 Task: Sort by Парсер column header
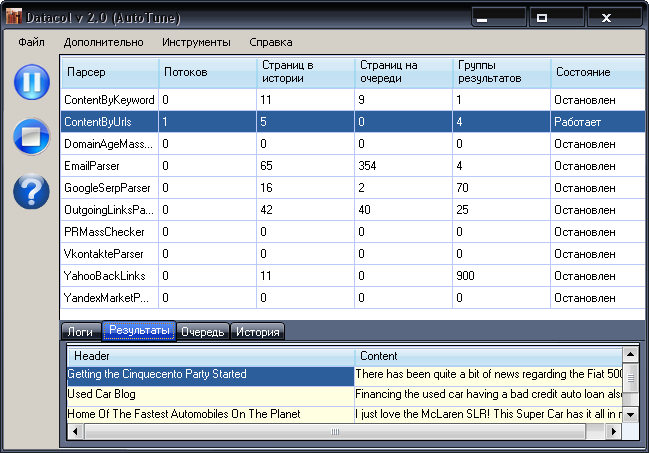pos(108,73)
